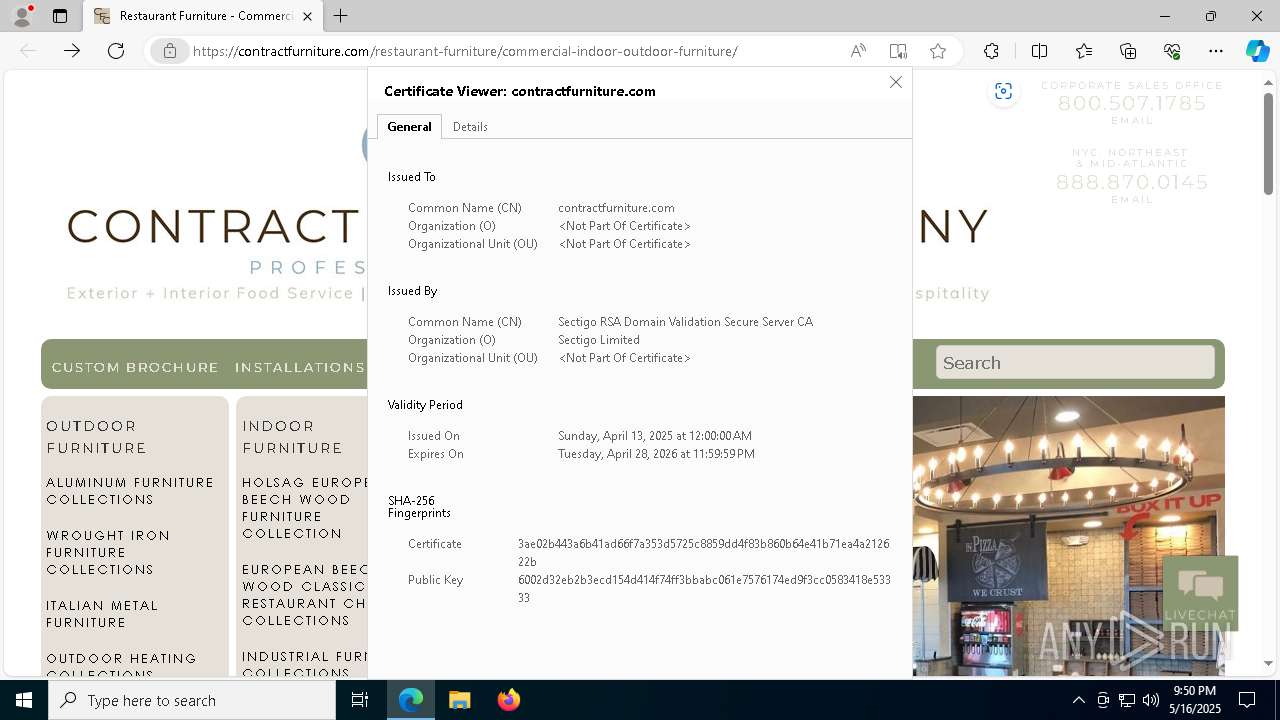Image resolution: width=1280 pixels, height=720 pixels.
Task: Select Sectigo RSA Domain Validation issuer text
Action: 685,322
